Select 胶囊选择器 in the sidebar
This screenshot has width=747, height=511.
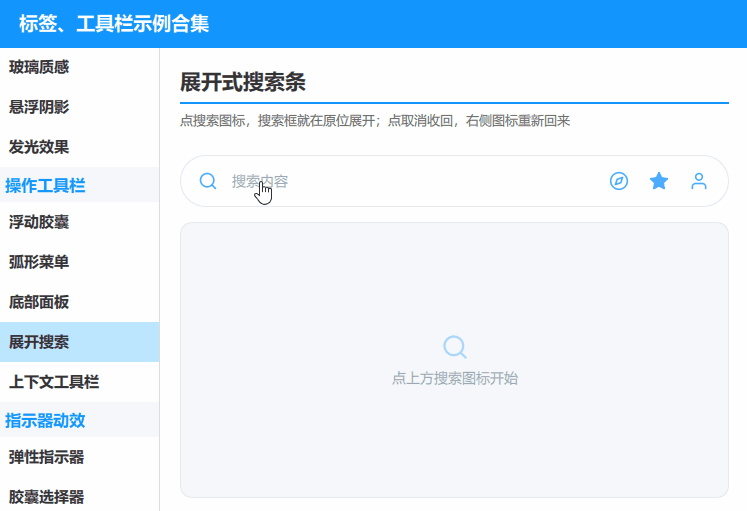click(x=80, y=495)
